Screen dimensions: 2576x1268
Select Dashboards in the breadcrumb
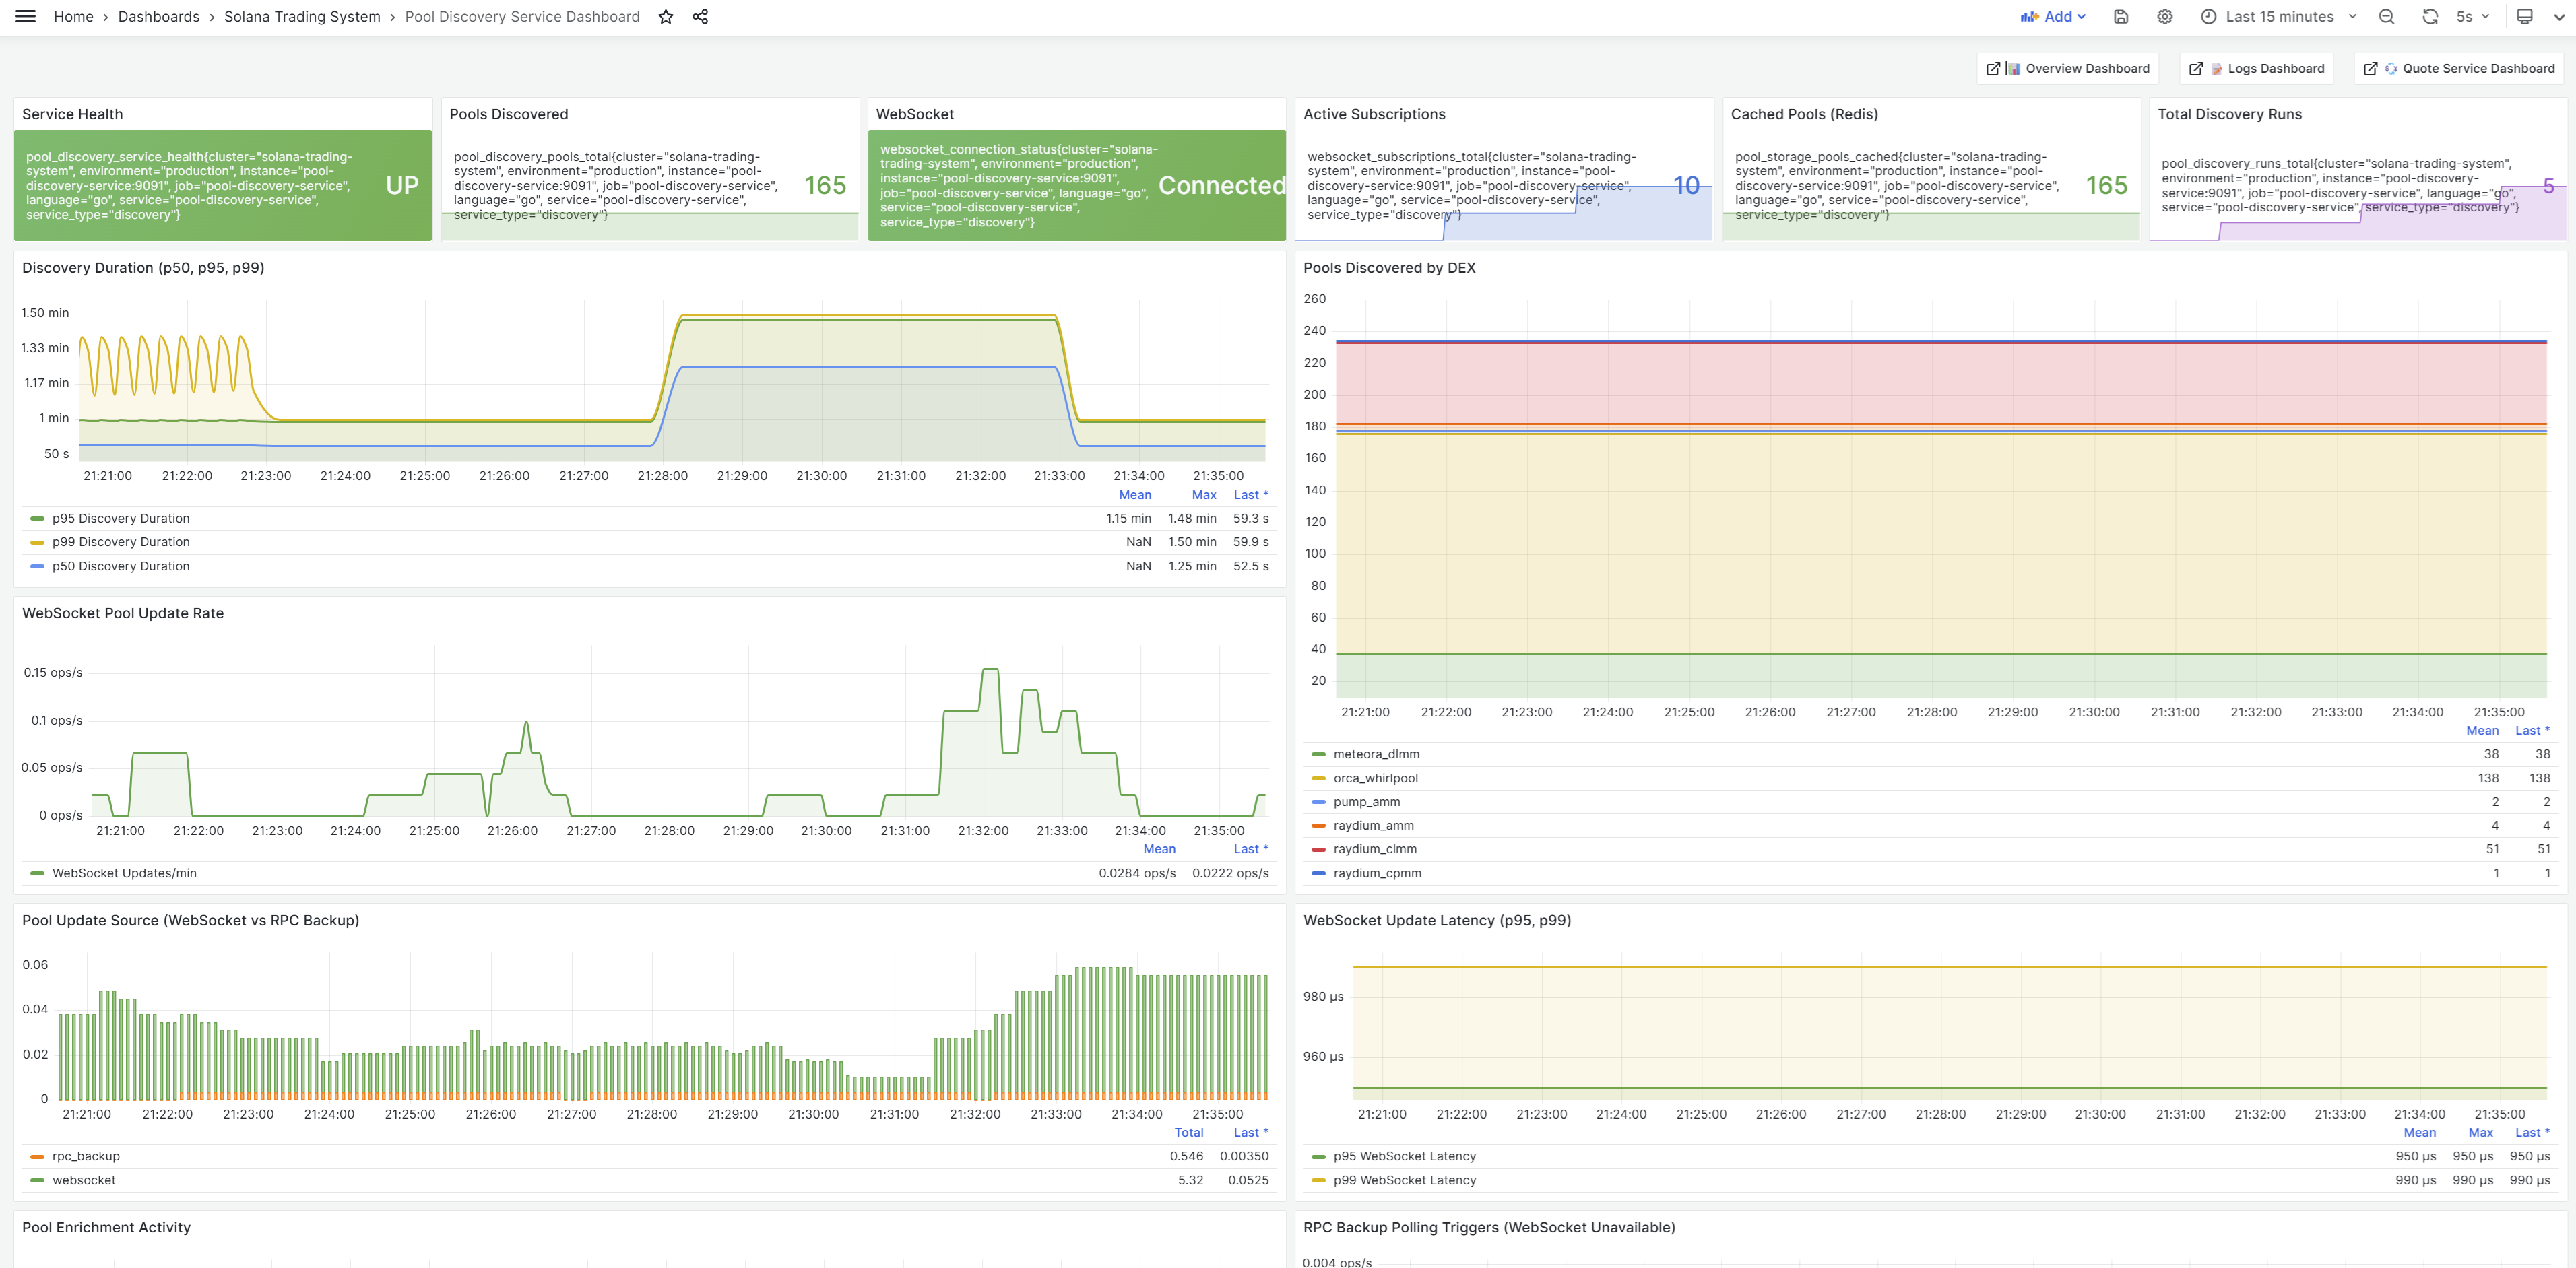pos(158,16)
